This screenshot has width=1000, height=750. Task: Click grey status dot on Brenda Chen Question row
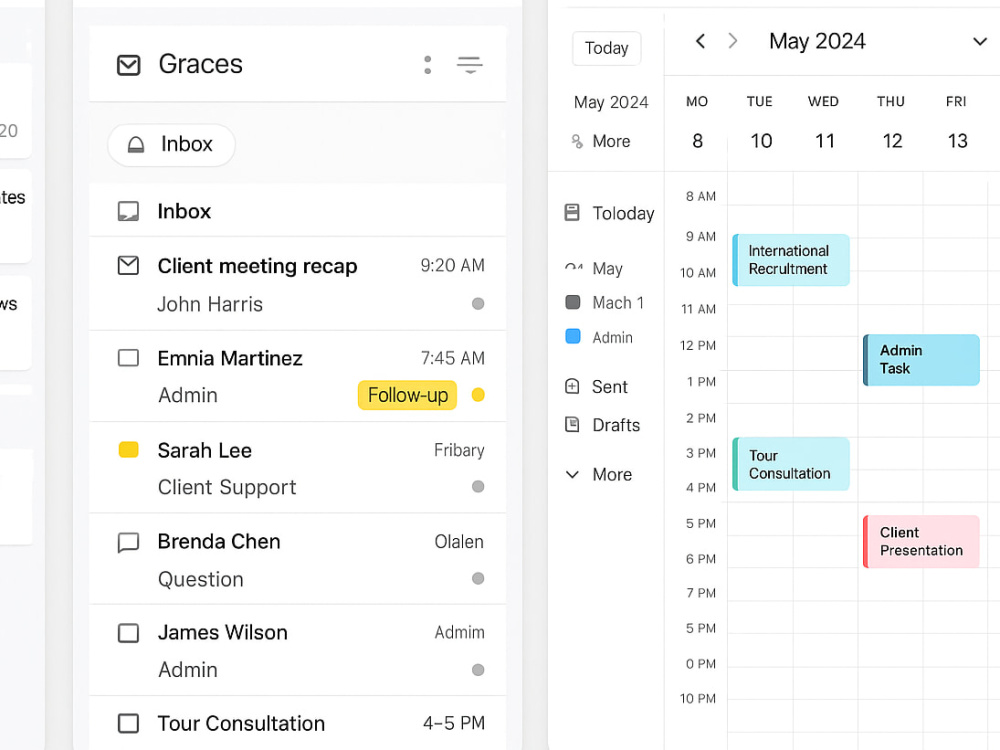[x=478, y=578]
